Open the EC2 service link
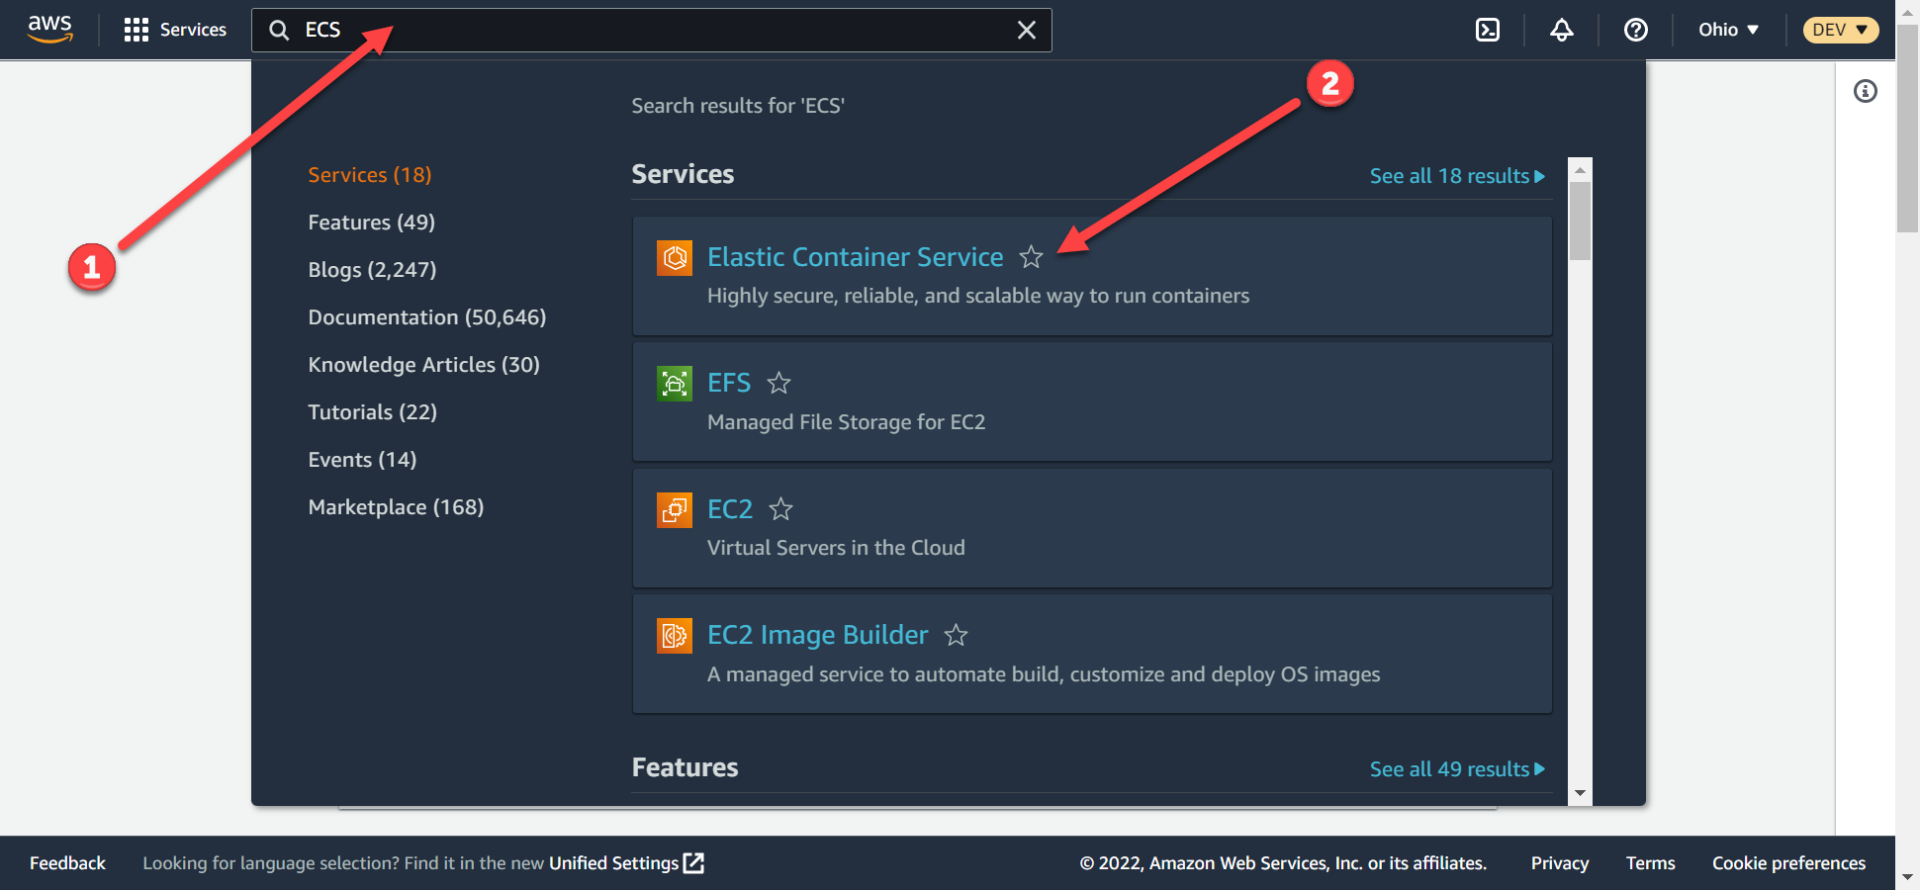Screen dimensions: 1920x890 click(730, 509)
